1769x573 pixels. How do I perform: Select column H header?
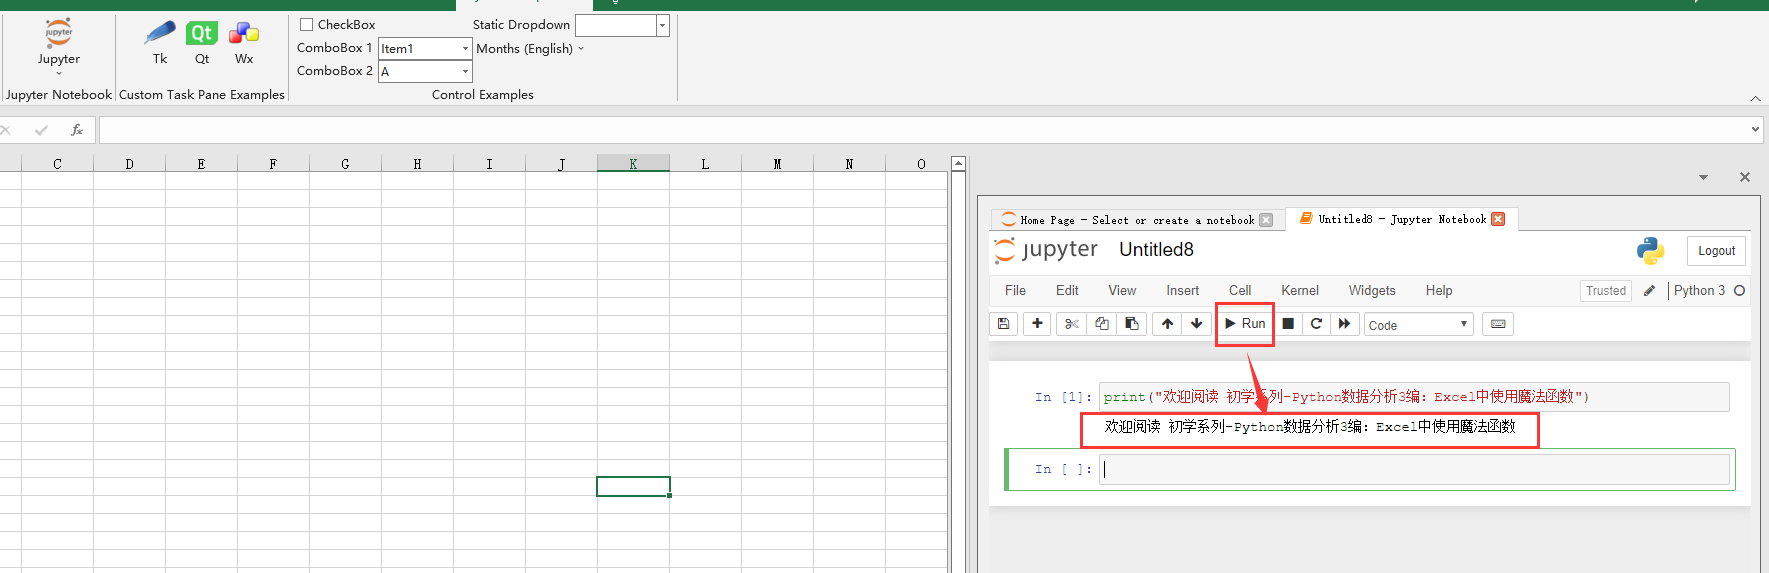pos(417,164)
